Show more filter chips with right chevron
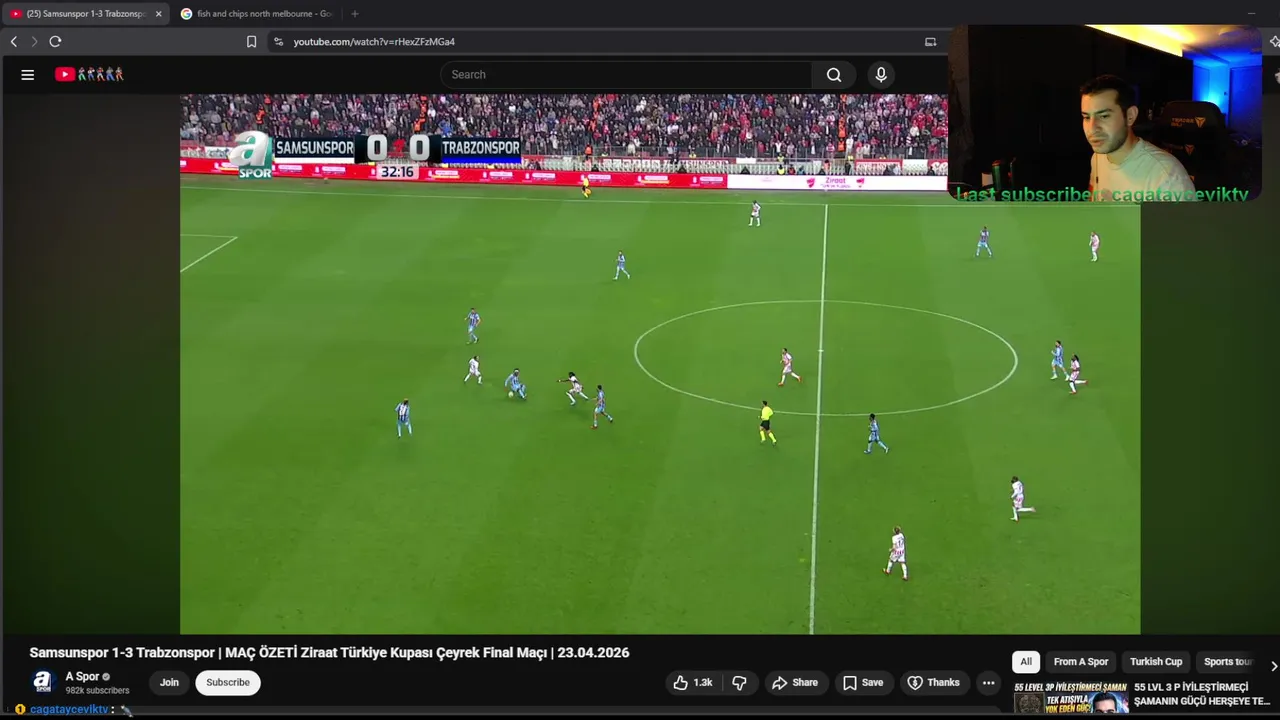The width and height of the screenshot is (1280, 720). pos(1273,665)
